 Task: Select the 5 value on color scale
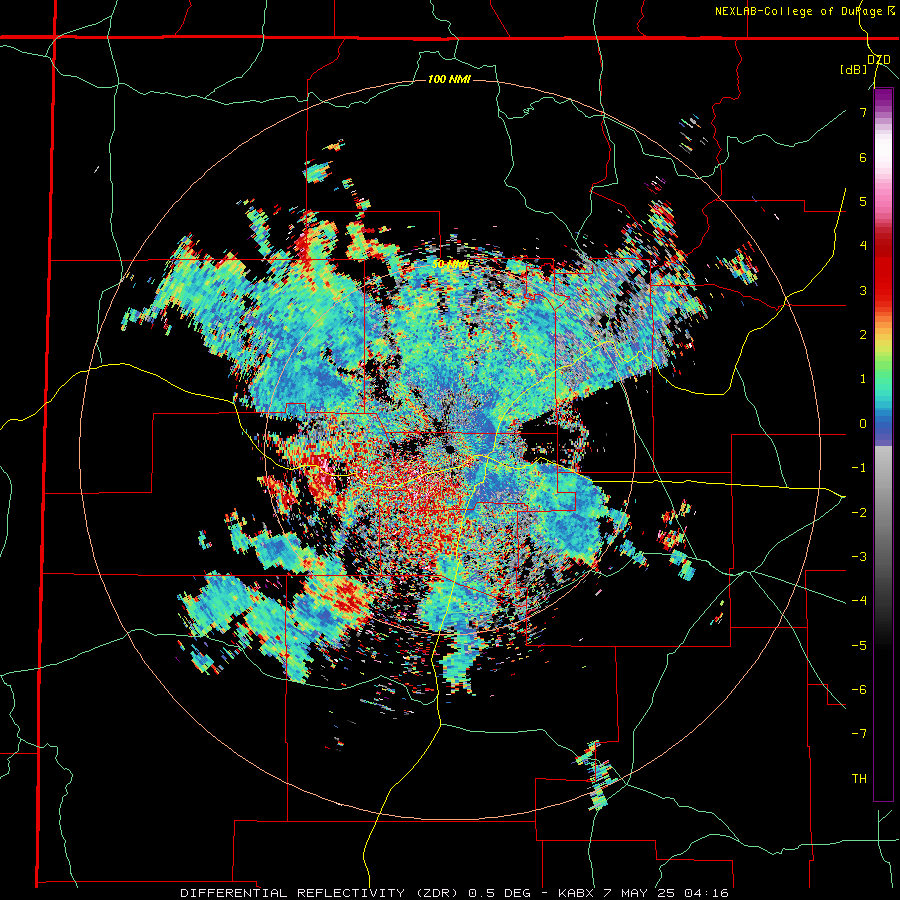coord(863,201)
